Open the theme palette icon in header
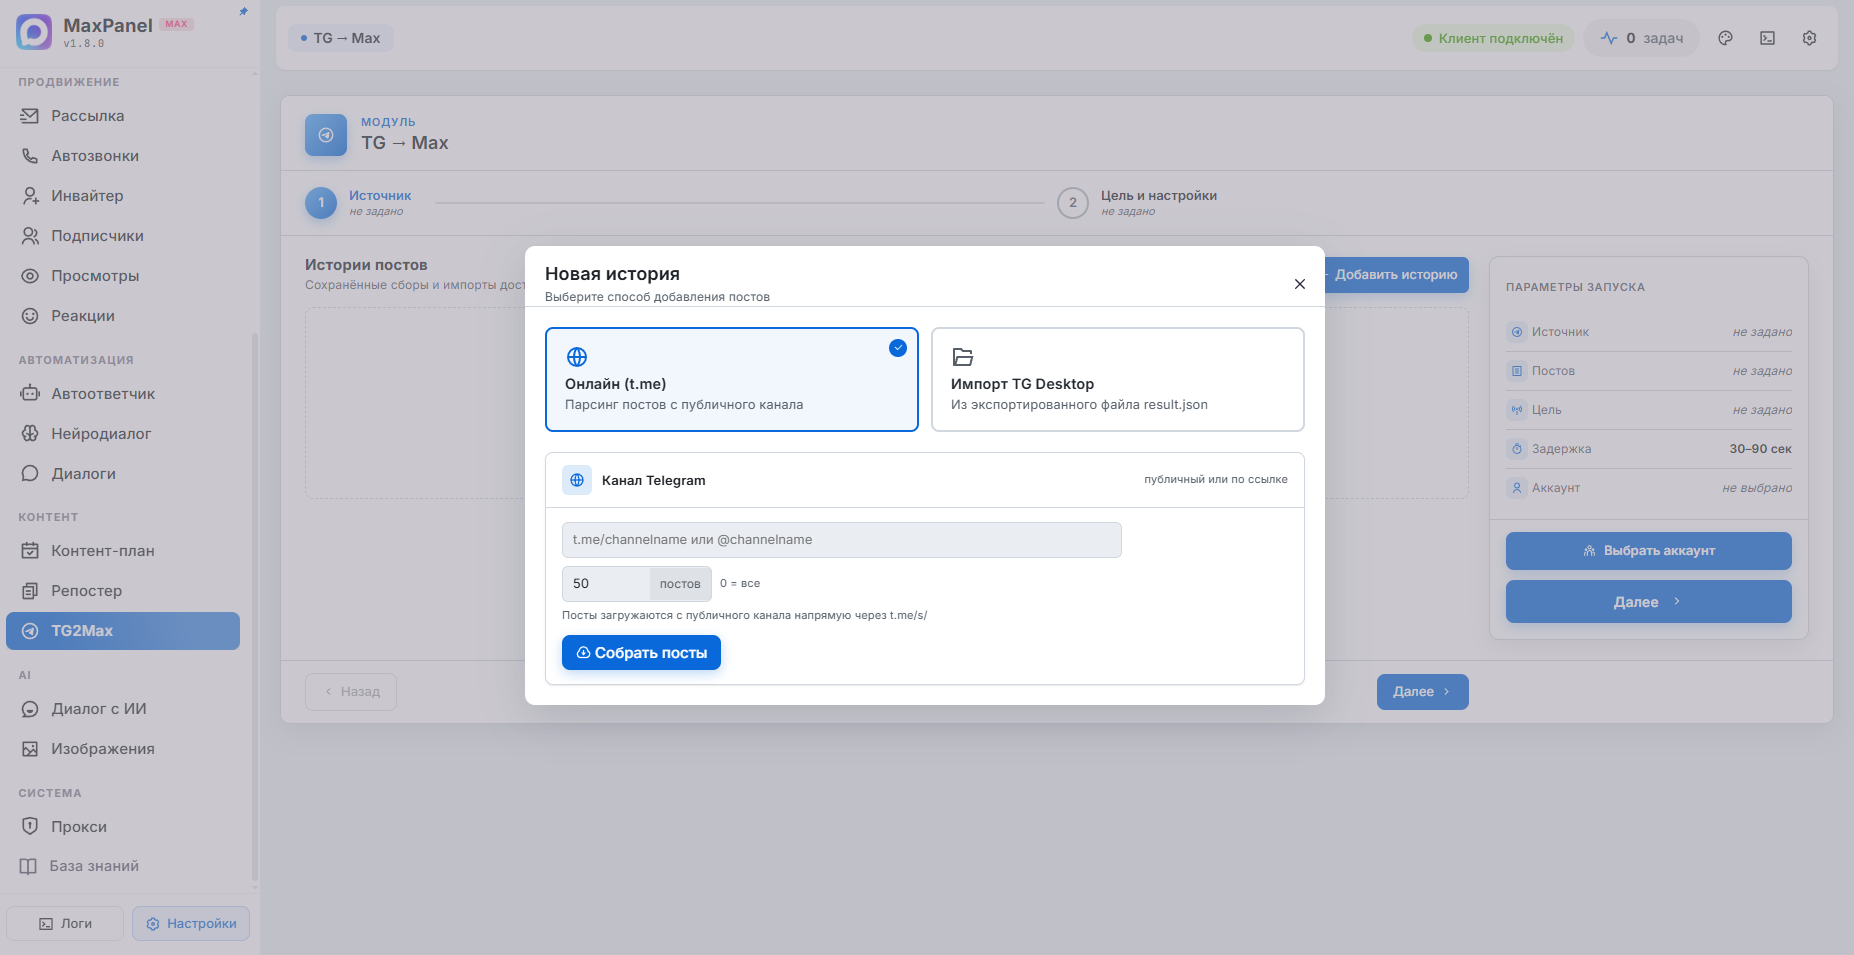The width and height of the screenshot is (1854, 955). click(x=1725, y=38)
